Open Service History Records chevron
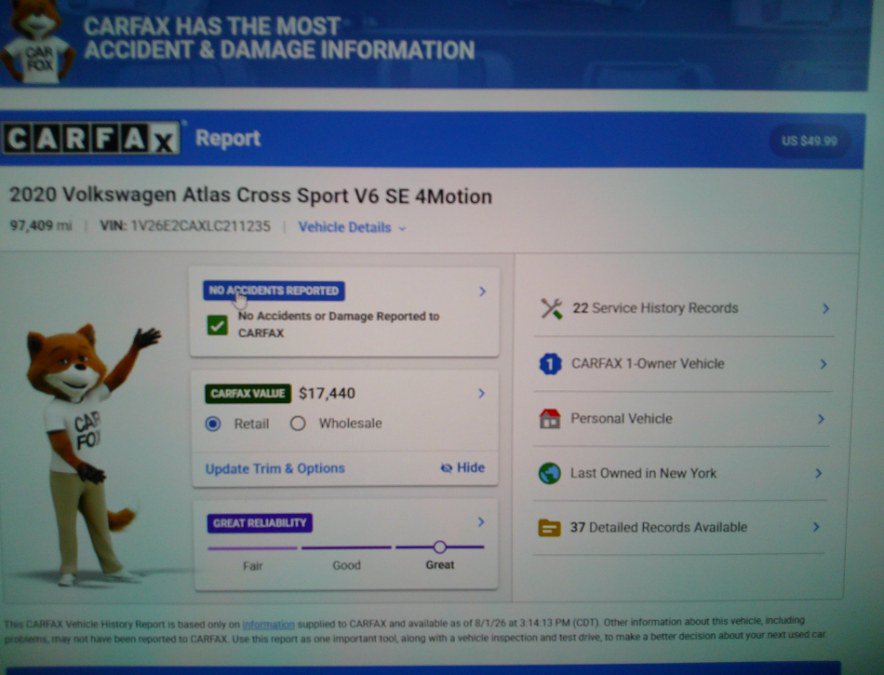The width and height of the screenshot is (884, 675). 825,309
